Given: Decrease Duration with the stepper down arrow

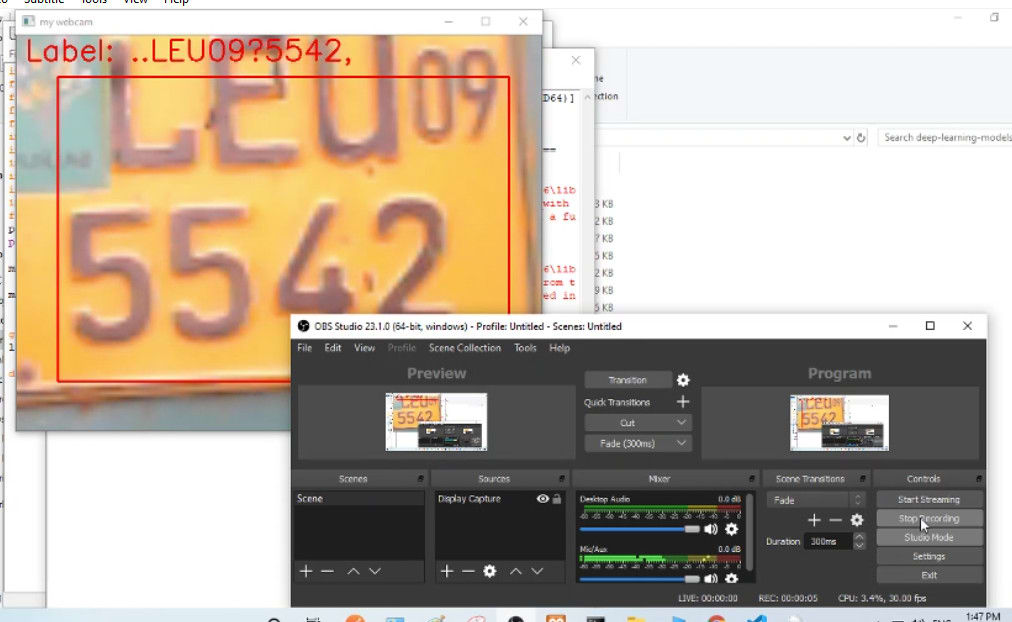Looking at the screenshot, I should pyautogui.click(x=859, y=546).
